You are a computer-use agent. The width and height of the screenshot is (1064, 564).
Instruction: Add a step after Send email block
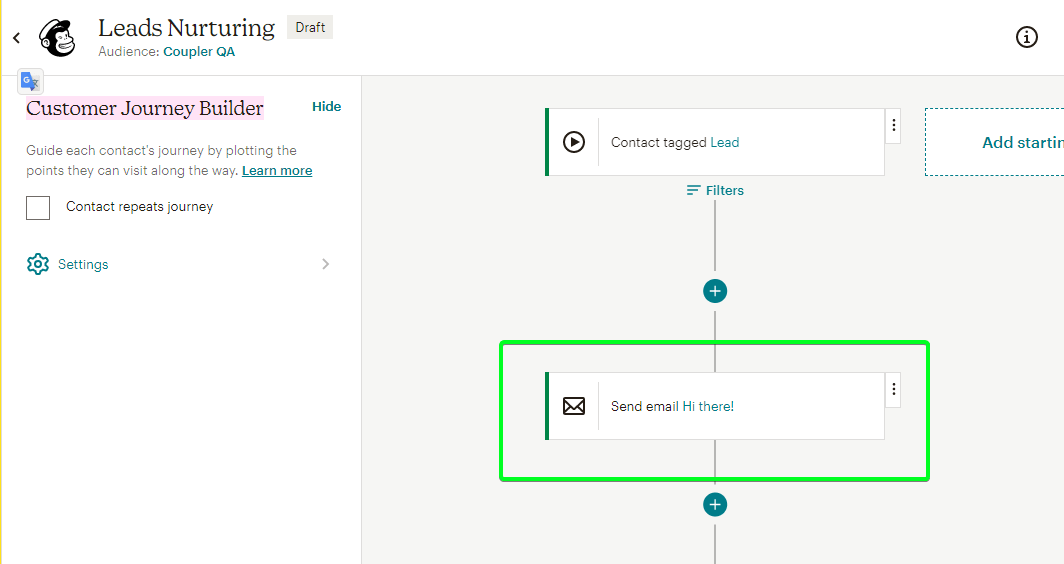pos(715,504)
